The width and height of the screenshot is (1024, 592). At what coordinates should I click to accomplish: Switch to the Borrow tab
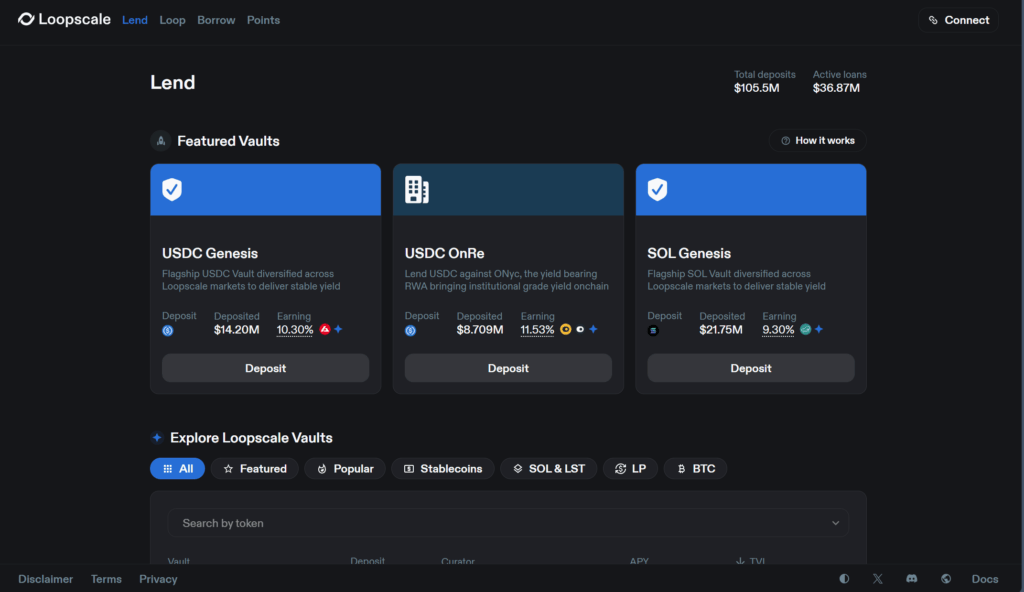[216, 19]
